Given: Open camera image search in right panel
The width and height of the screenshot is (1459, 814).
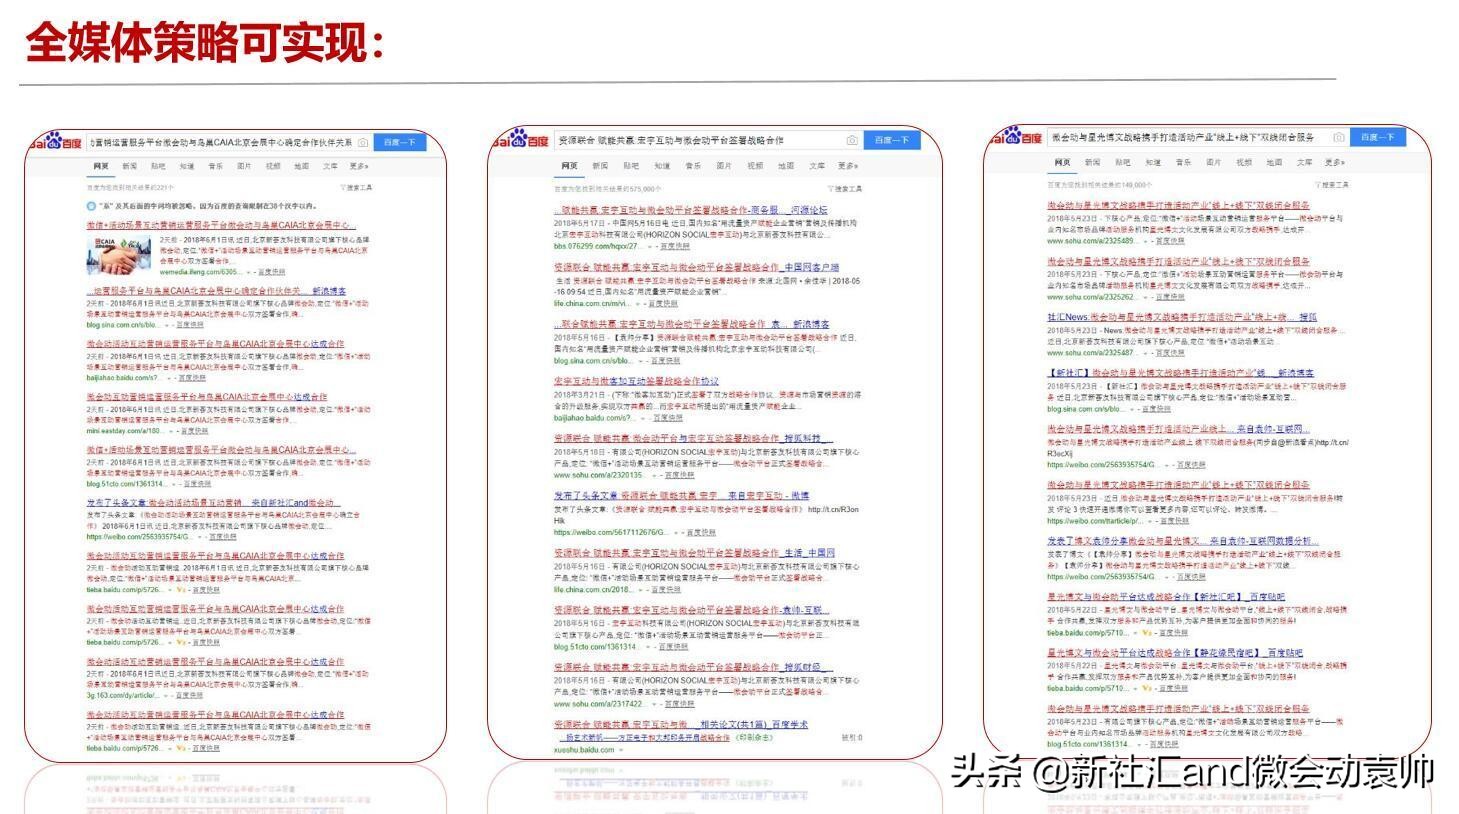Looking at the screenshot, I should [1337, 137].
